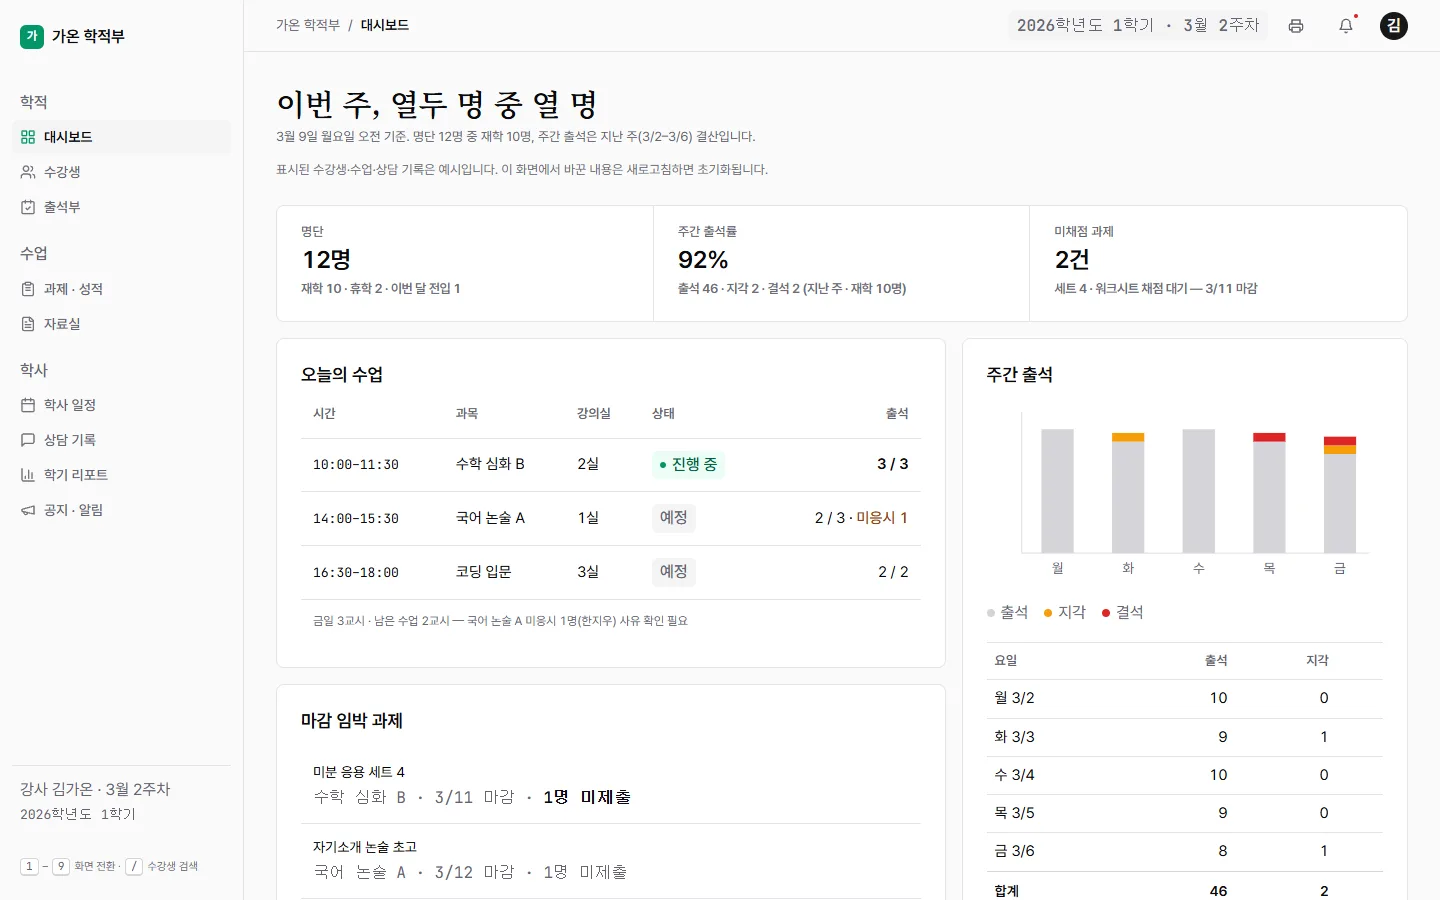Open 학사 일정 menu entry
This screenshot has height=900, width=1440.
[121, 405]
